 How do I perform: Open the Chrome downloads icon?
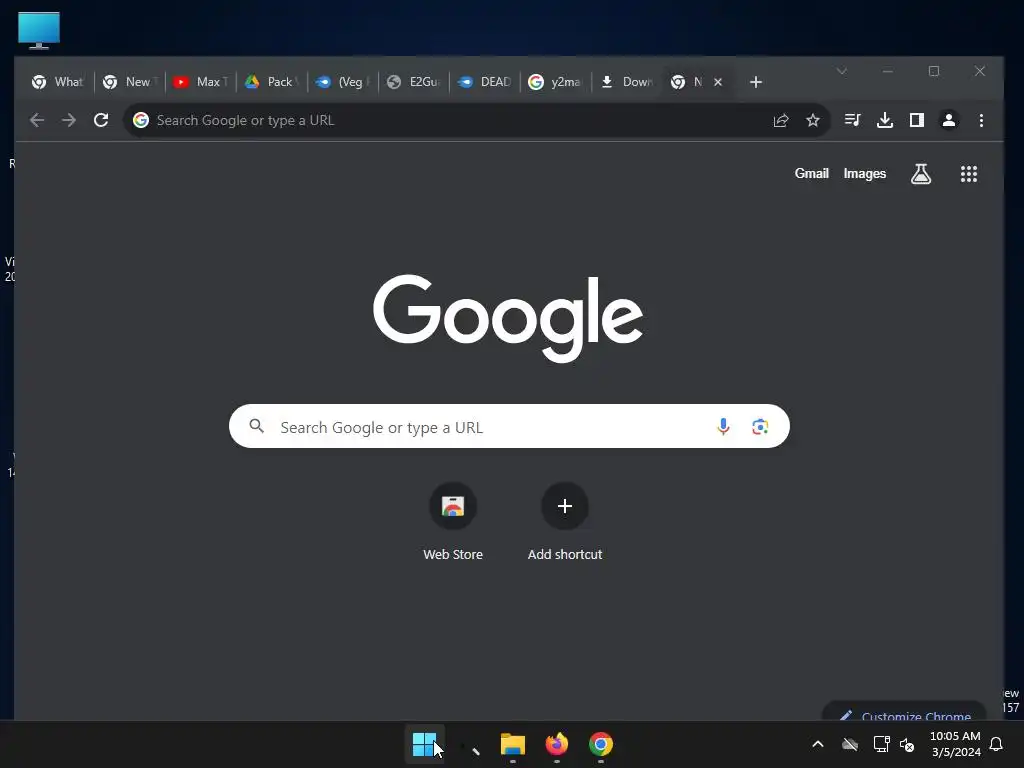click(x=885, y=120)
